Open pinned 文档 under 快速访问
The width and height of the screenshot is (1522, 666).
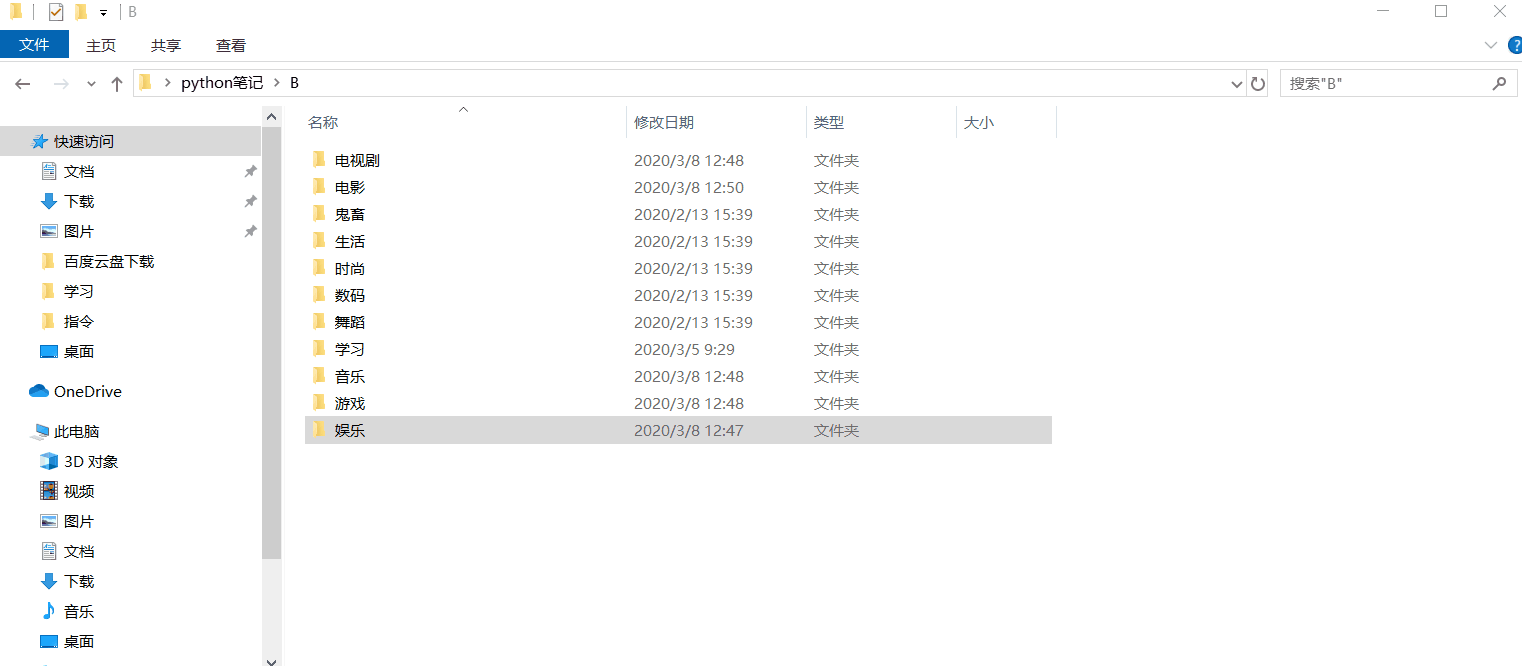coord(79,171)
